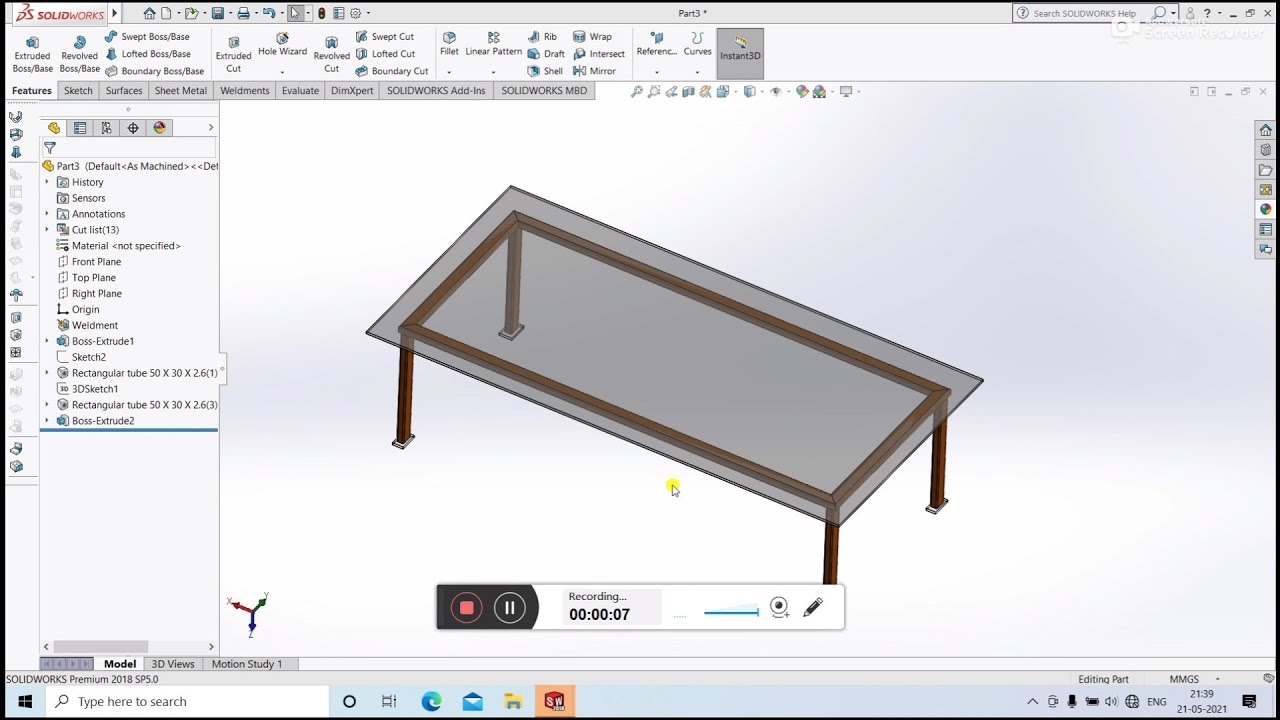This screenshot has height=720, width=1280.
Task: Select the Revolved Boss/Base tool
Action: pyautogui.click(x=79, y=54)
